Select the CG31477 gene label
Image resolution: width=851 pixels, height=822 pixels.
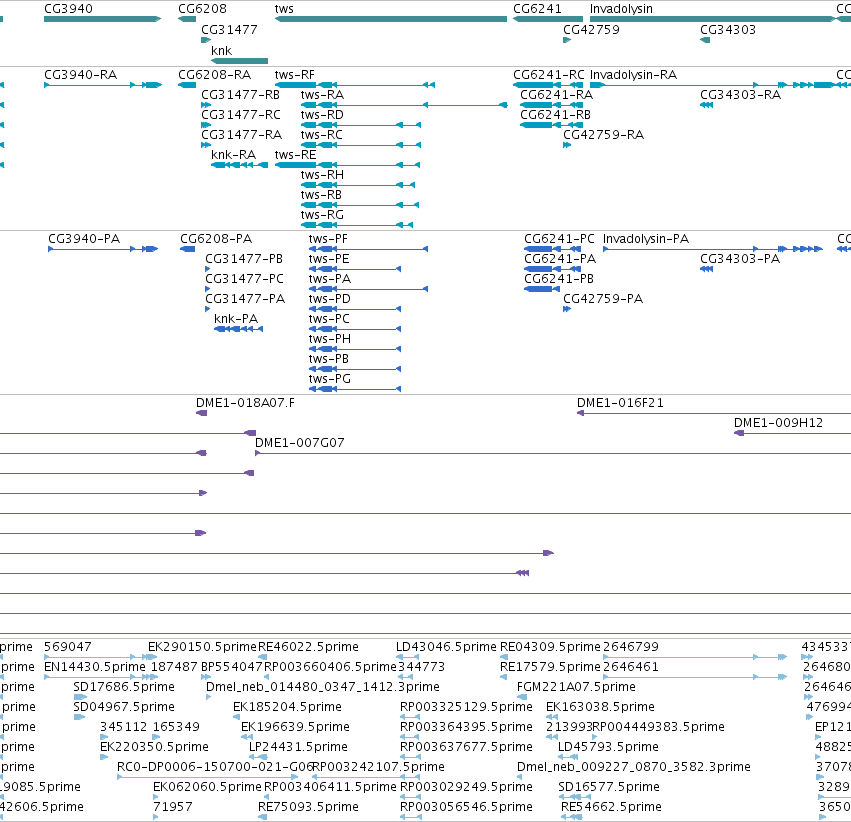click(x=229, y=29)
